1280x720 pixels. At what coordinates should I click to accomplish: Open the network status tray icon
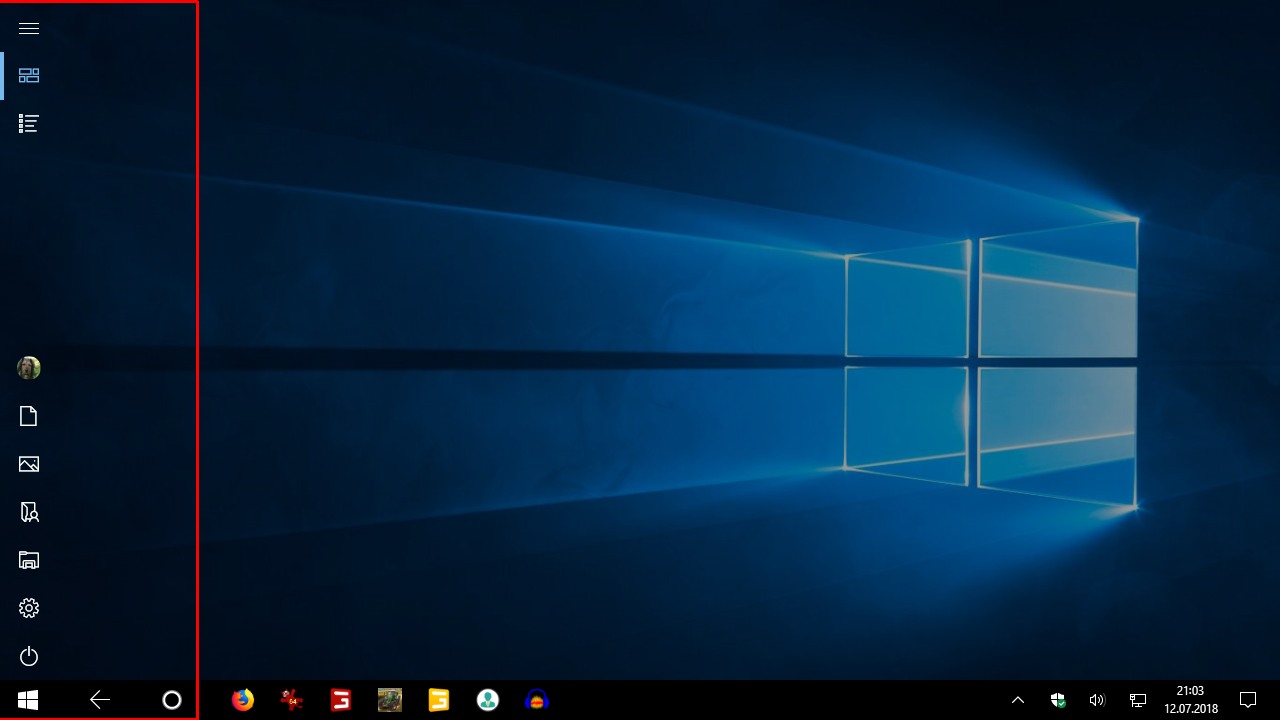[x=1138, y=700]
